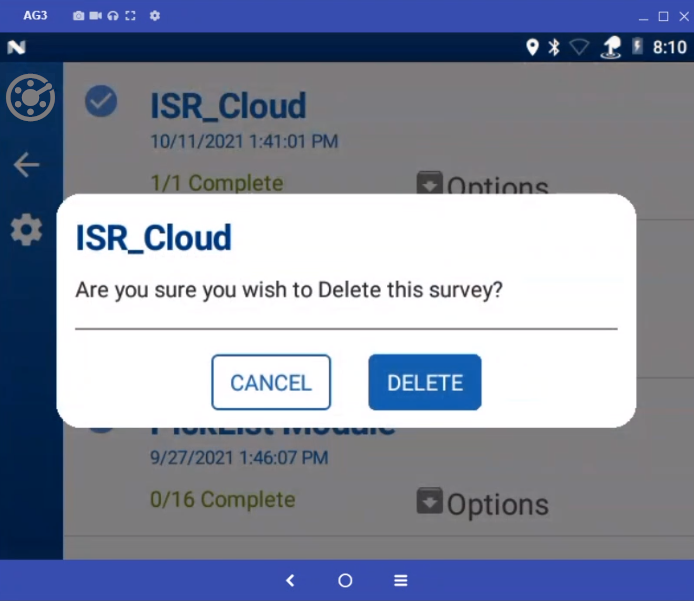Open emulator settings gear in title bar

tap(154, 16)
